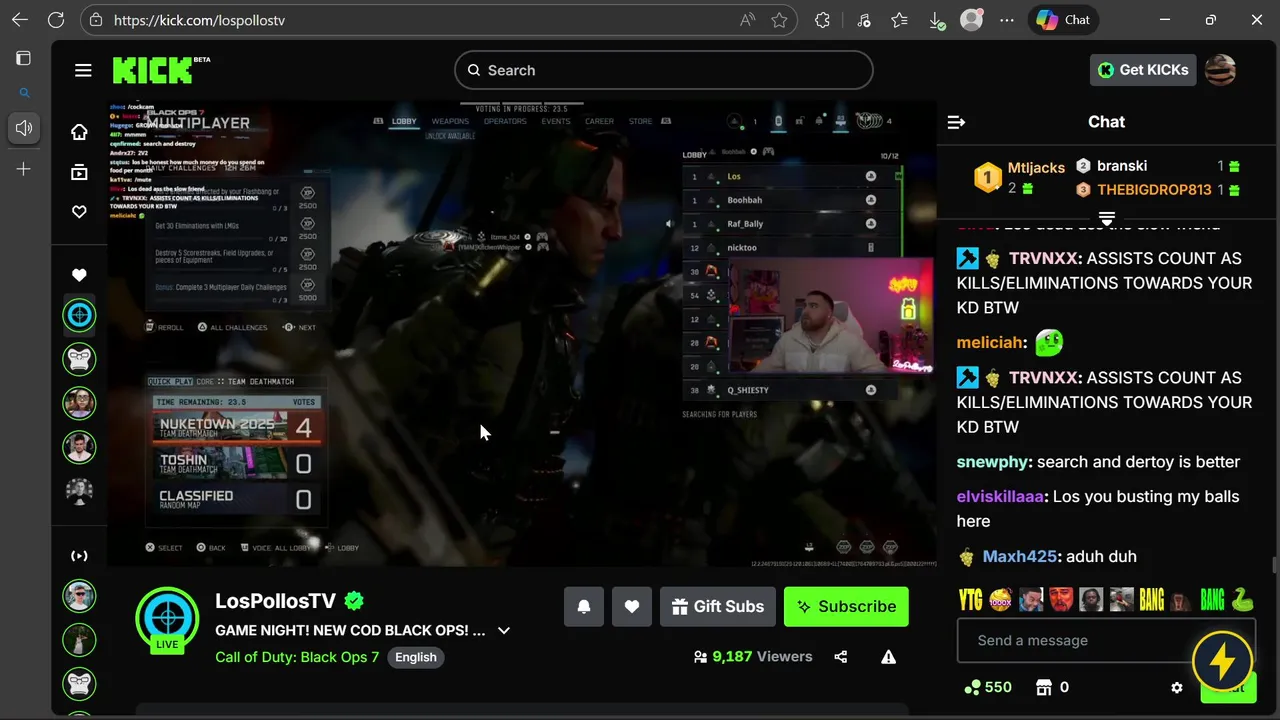The image size is (1280, 720).
Task: Click the English language tag
Action: (x=416, y=657)
